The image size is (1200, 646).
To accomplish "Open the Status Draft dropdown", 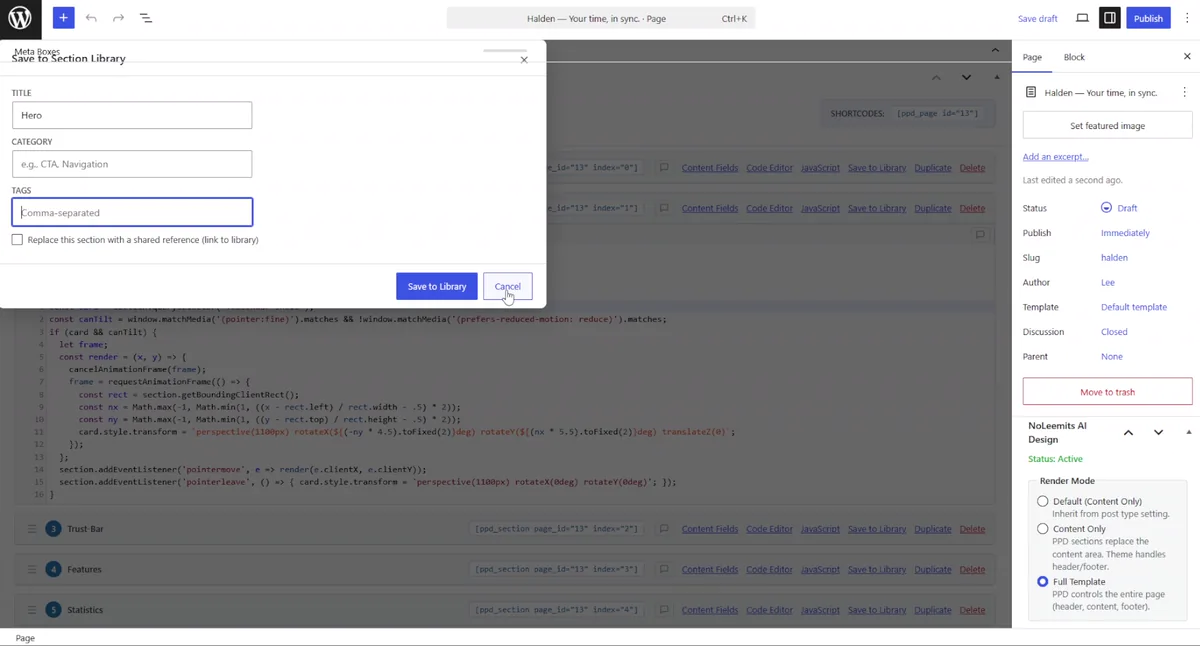I will 1119,208.
